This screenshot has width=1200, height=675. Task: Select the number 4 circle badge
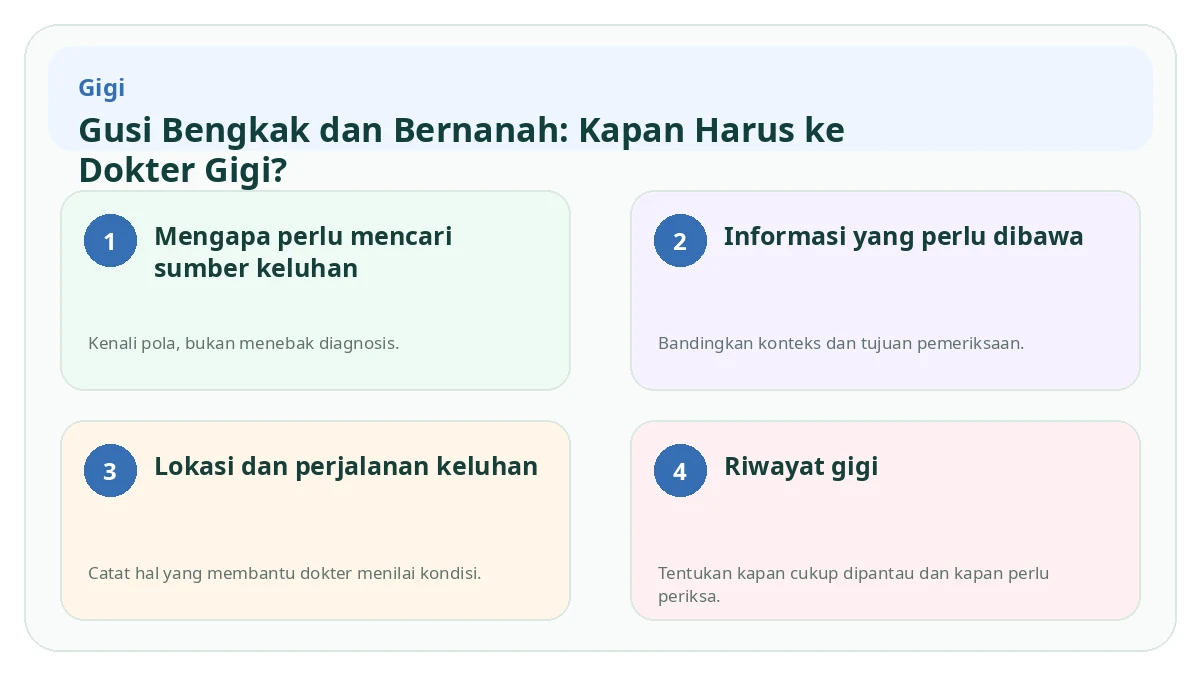click(x=680, y=471)
